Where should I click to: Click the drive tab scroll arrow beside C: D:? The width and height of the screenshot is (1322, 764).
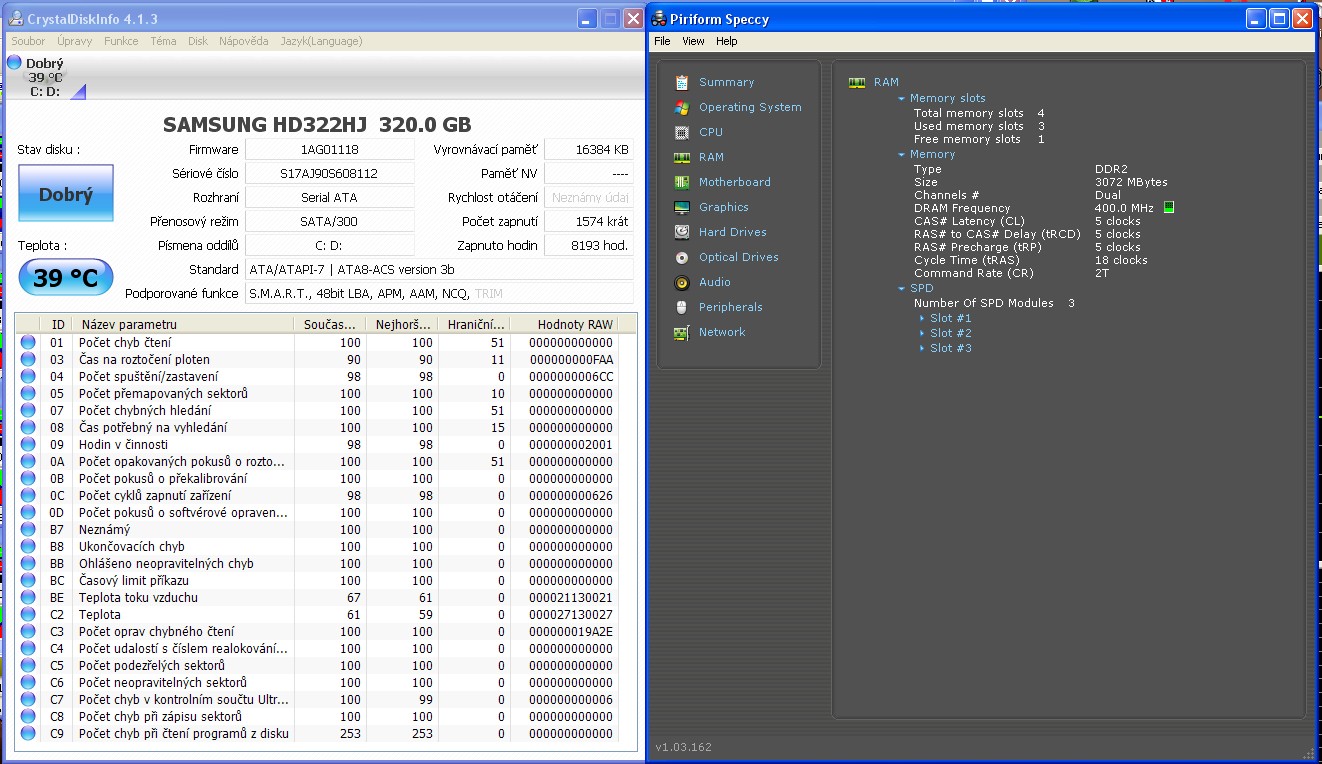click(x=78, y=92)
